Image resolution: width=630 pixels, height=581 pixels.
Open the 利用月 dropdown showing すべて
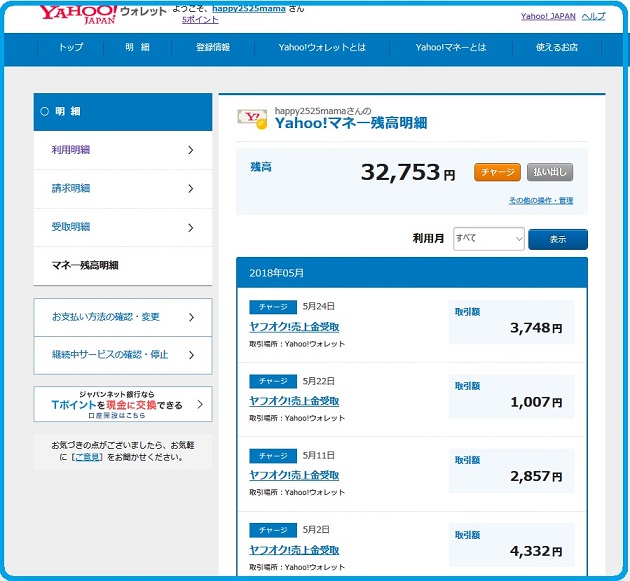tap(489, 239)
